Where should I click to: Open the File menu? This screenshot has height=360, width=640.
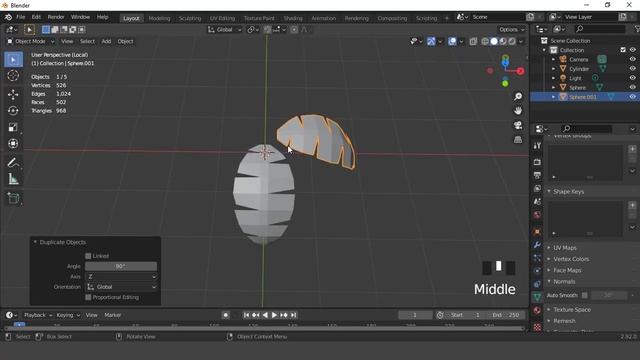click(20, 17)
